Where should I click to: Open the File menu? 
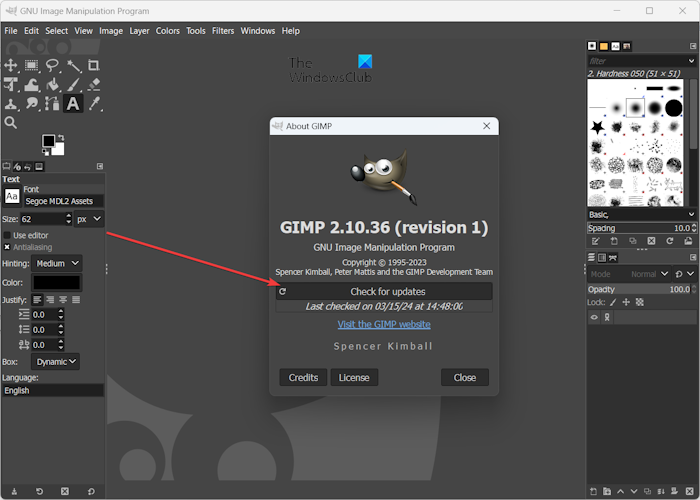pos(11,31)
